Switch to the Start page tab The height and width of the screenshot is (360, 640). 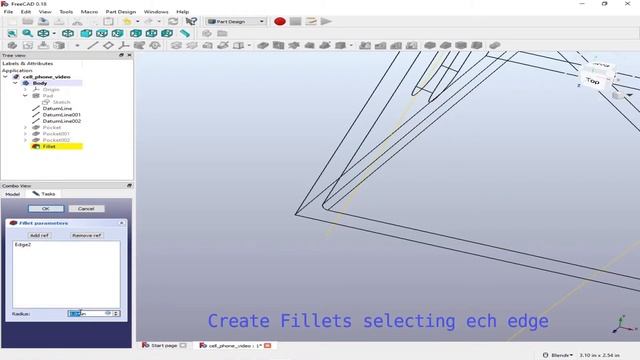point(164,345)
